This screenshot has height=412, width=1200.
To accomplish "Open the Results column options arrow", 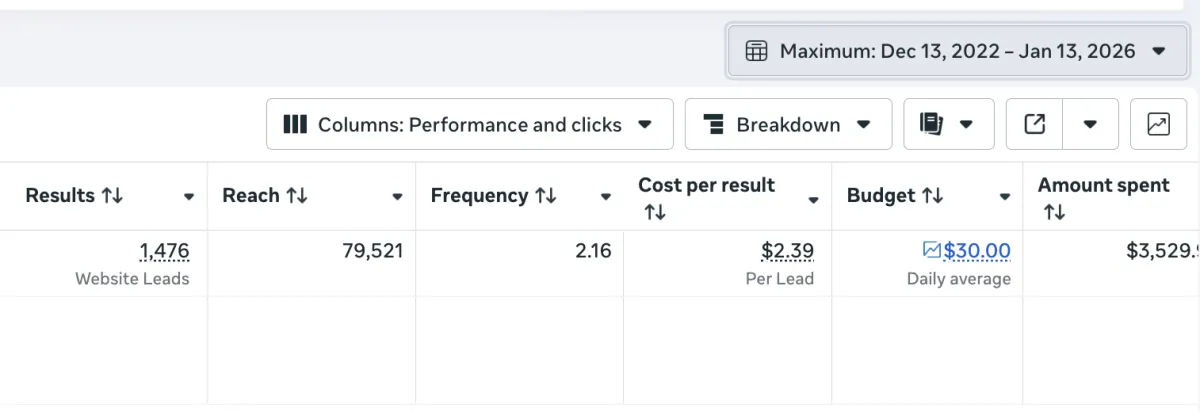I will 189,197.
